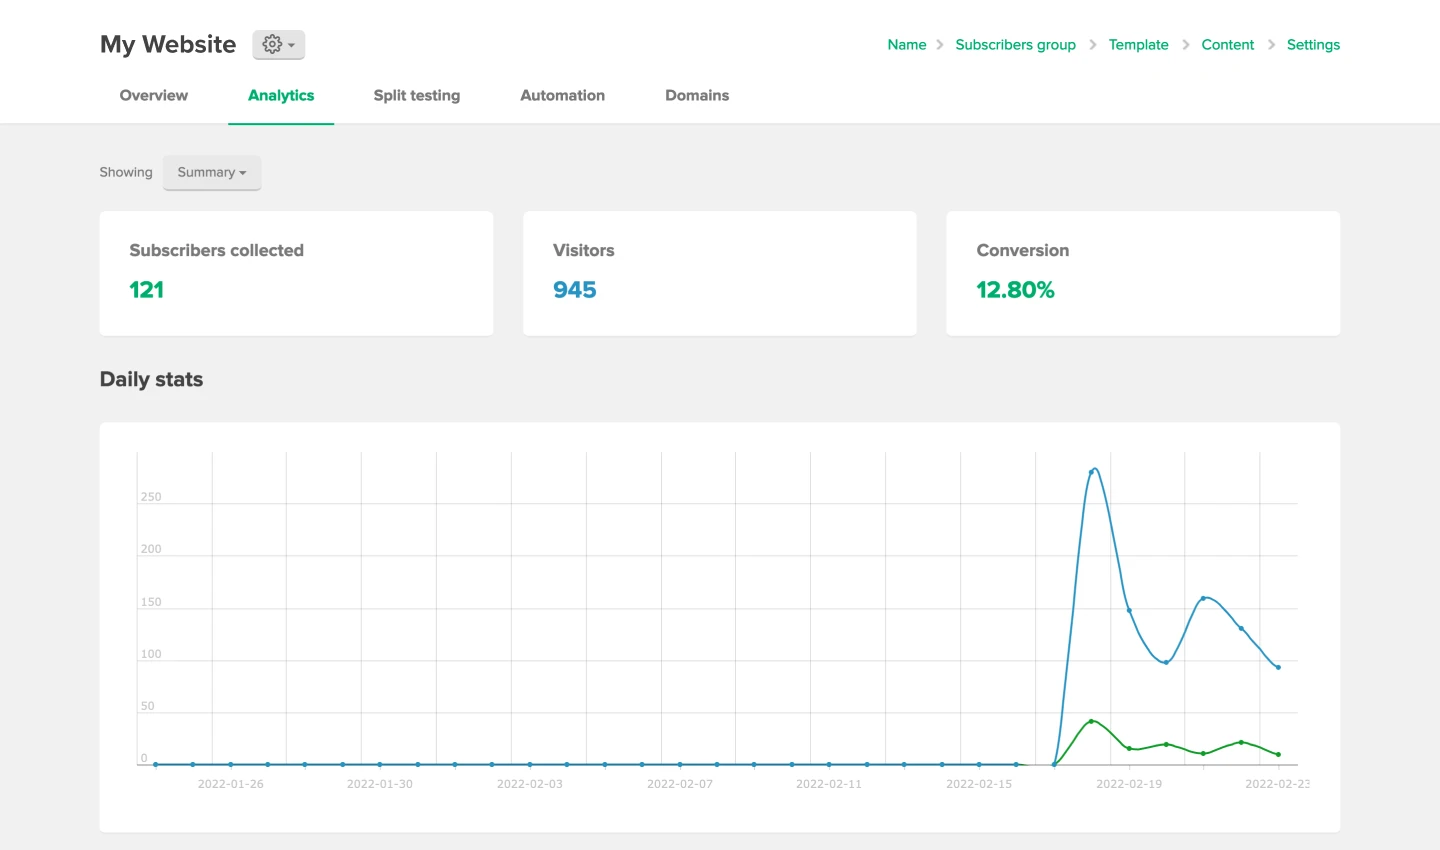Open the Settings breadcrumb link

1313,45
